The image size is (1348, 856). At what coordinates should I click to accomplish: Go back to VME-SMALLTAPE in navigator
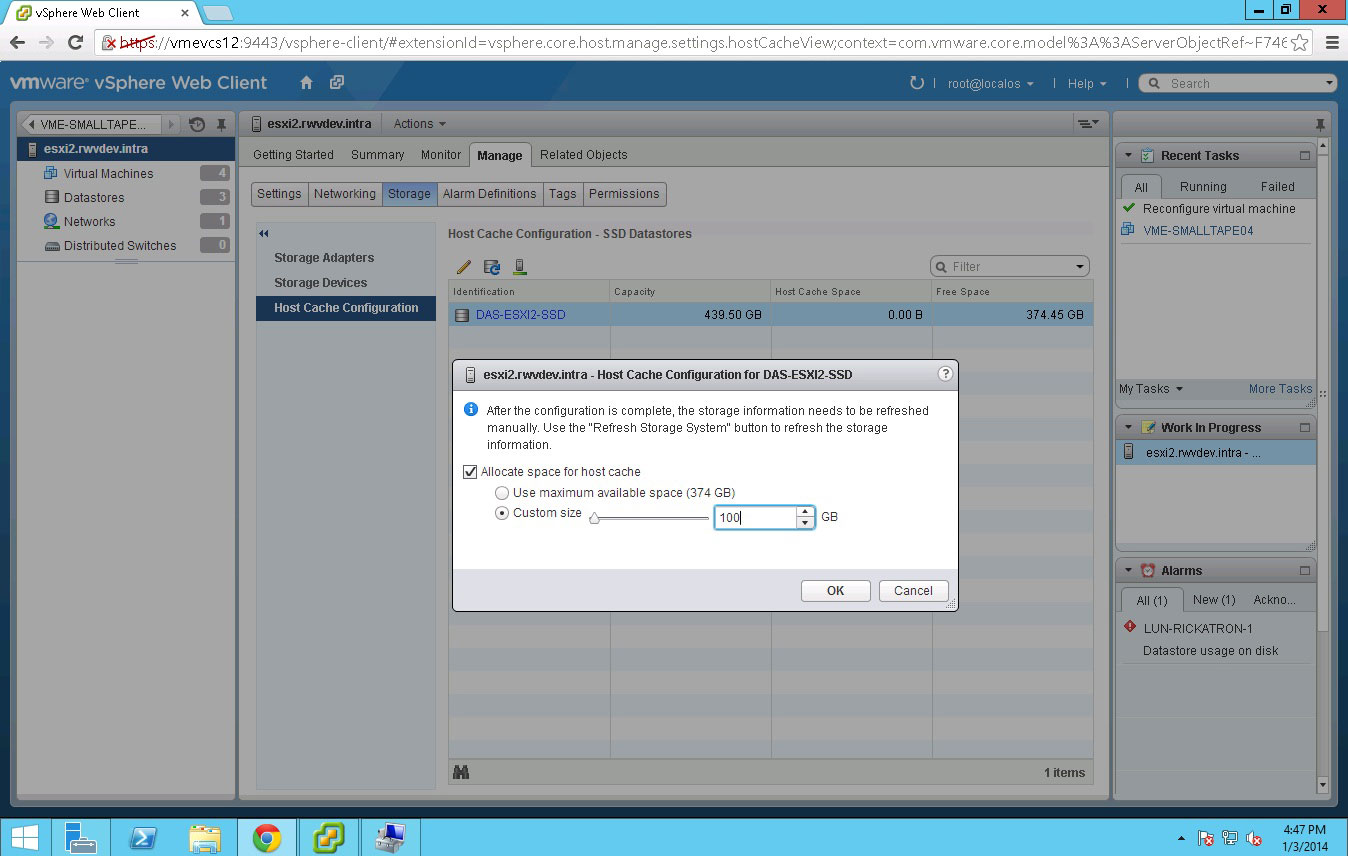(92, 124)
